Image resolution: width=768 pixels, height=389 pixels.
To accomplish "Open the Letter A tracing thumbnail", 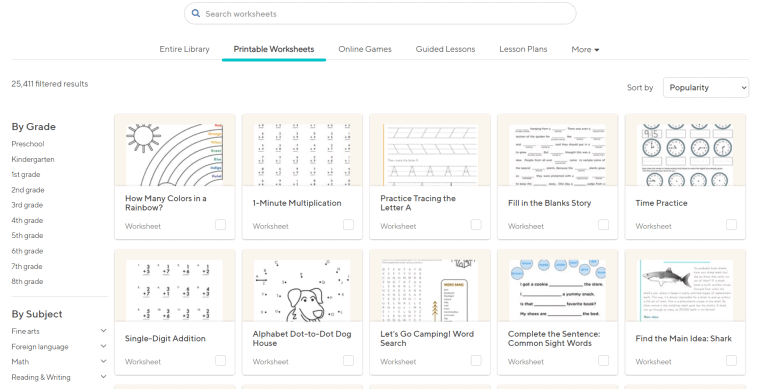I will tap(430, 155).
